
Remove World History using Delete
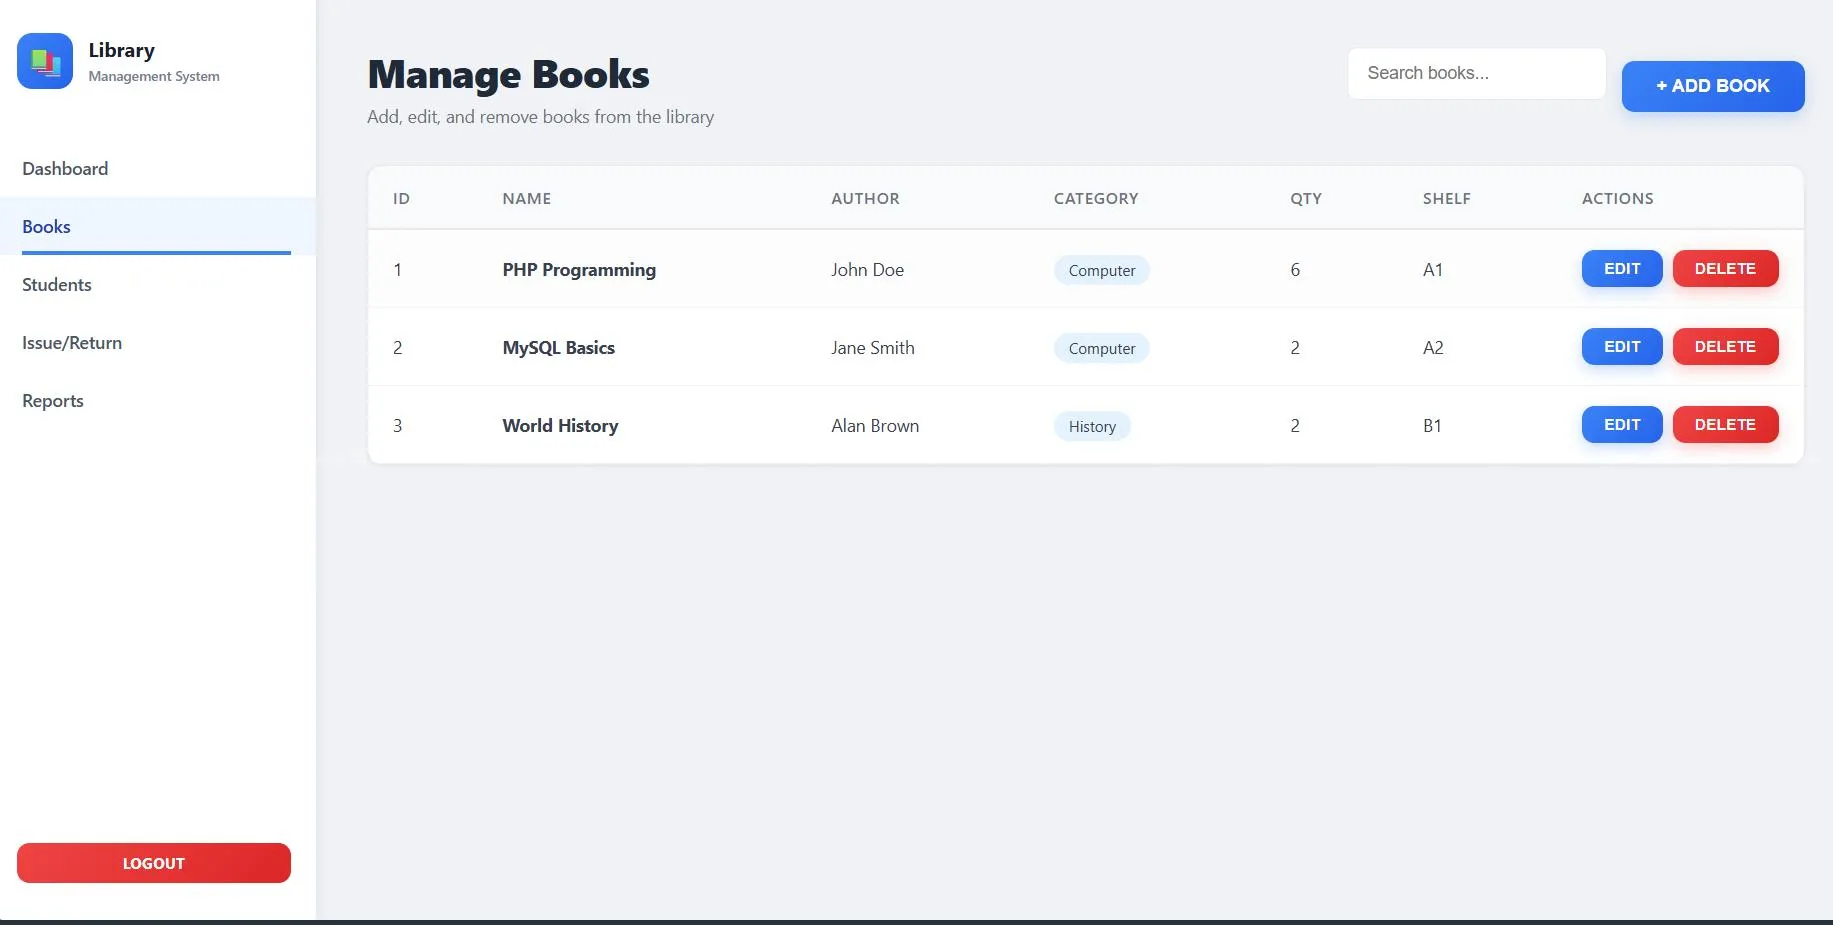[x=1724, y=425]
